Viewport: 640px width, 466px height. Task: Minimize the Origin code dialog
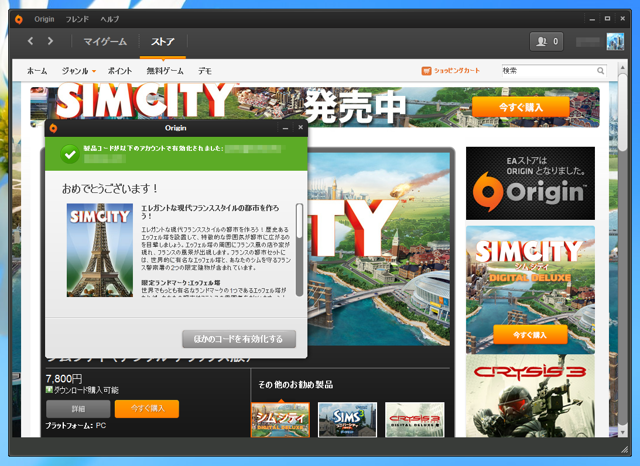click(x=285, y=128)
